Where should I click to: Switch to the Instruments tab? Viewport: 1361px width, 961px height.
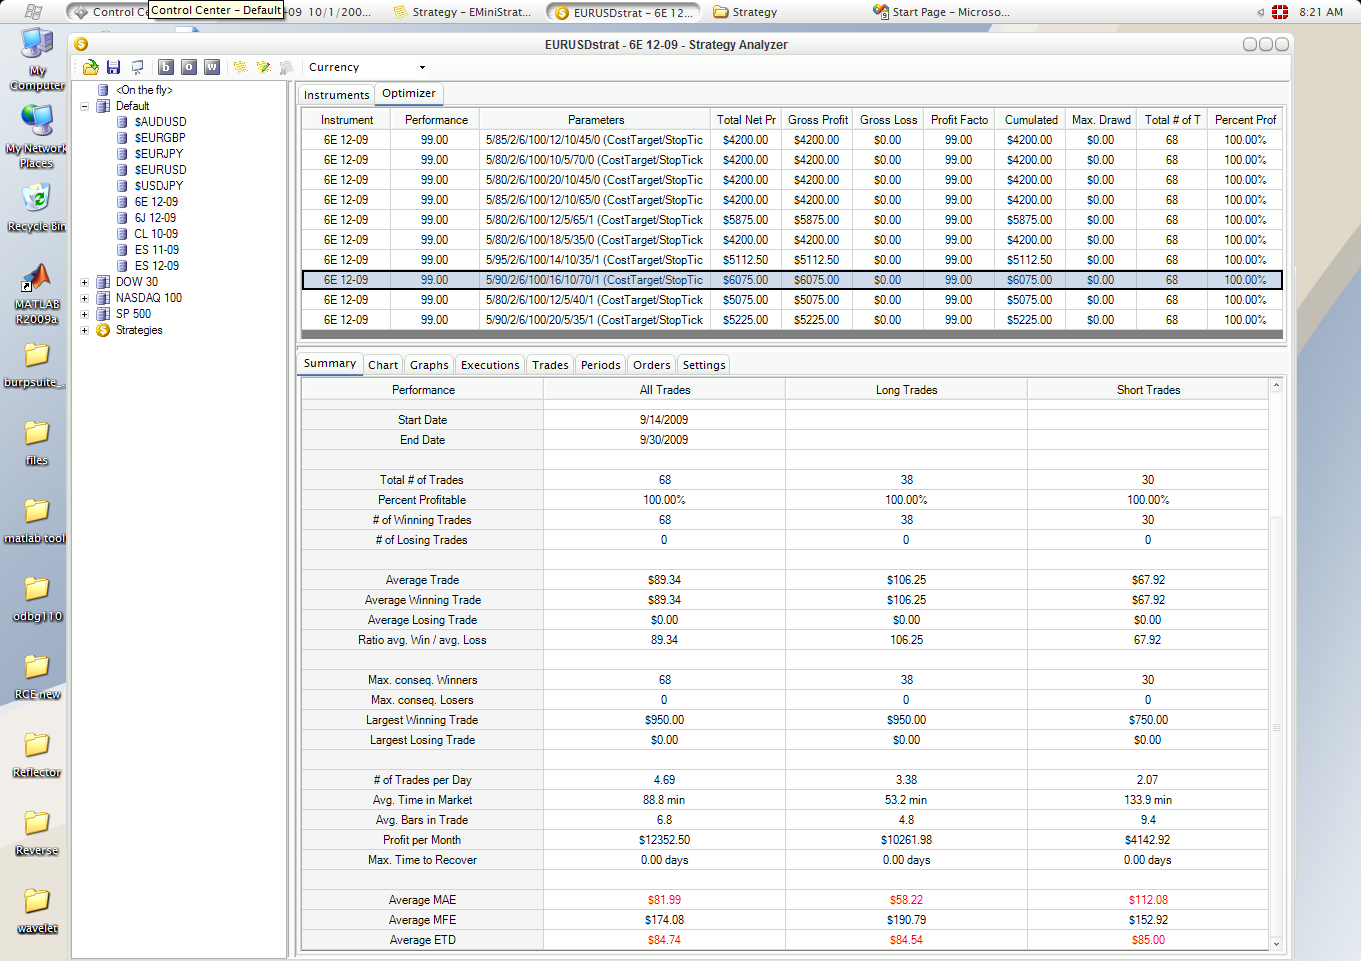coord(336,95)
